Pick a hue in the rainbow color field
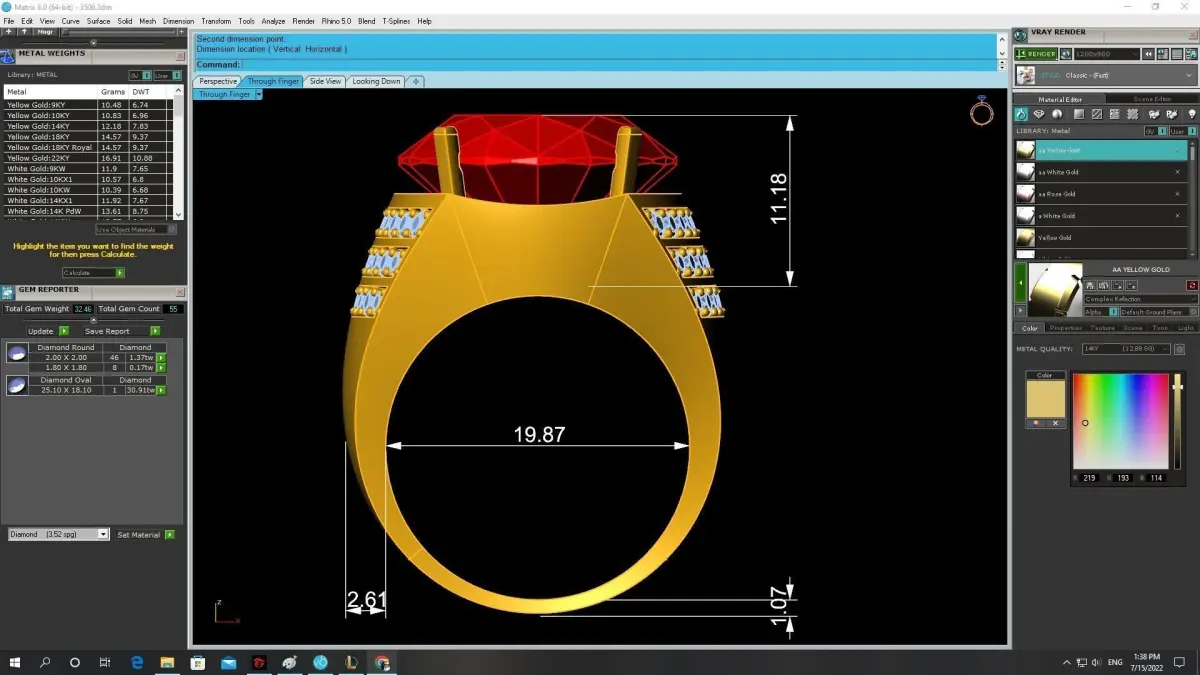 click(x=1120, y=421)
